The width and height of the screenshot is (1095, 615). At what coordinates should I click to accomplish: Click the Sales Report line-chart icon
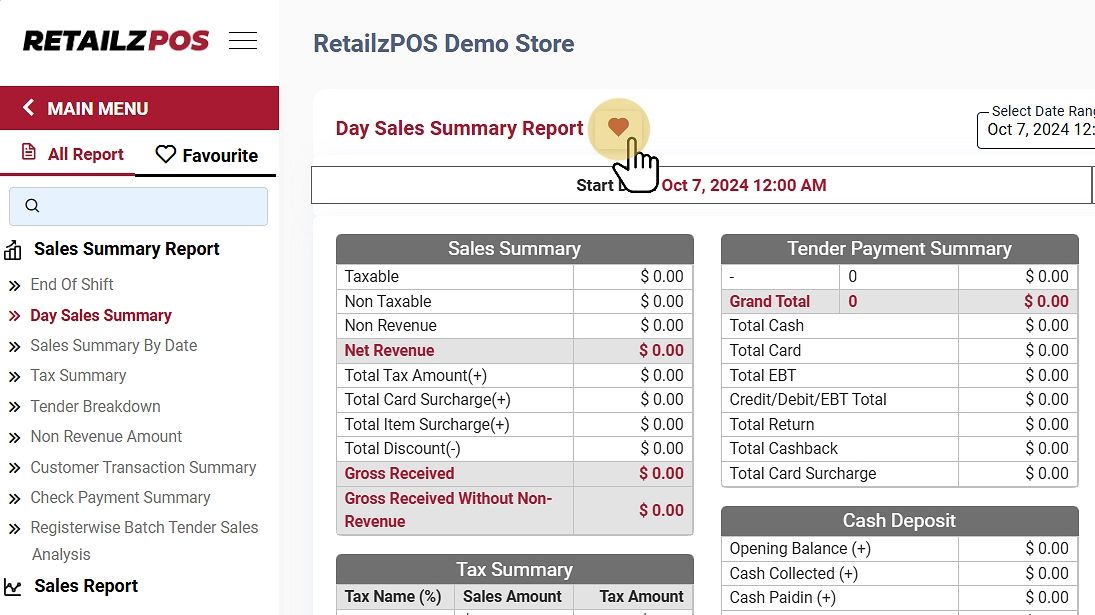(13, 587)
